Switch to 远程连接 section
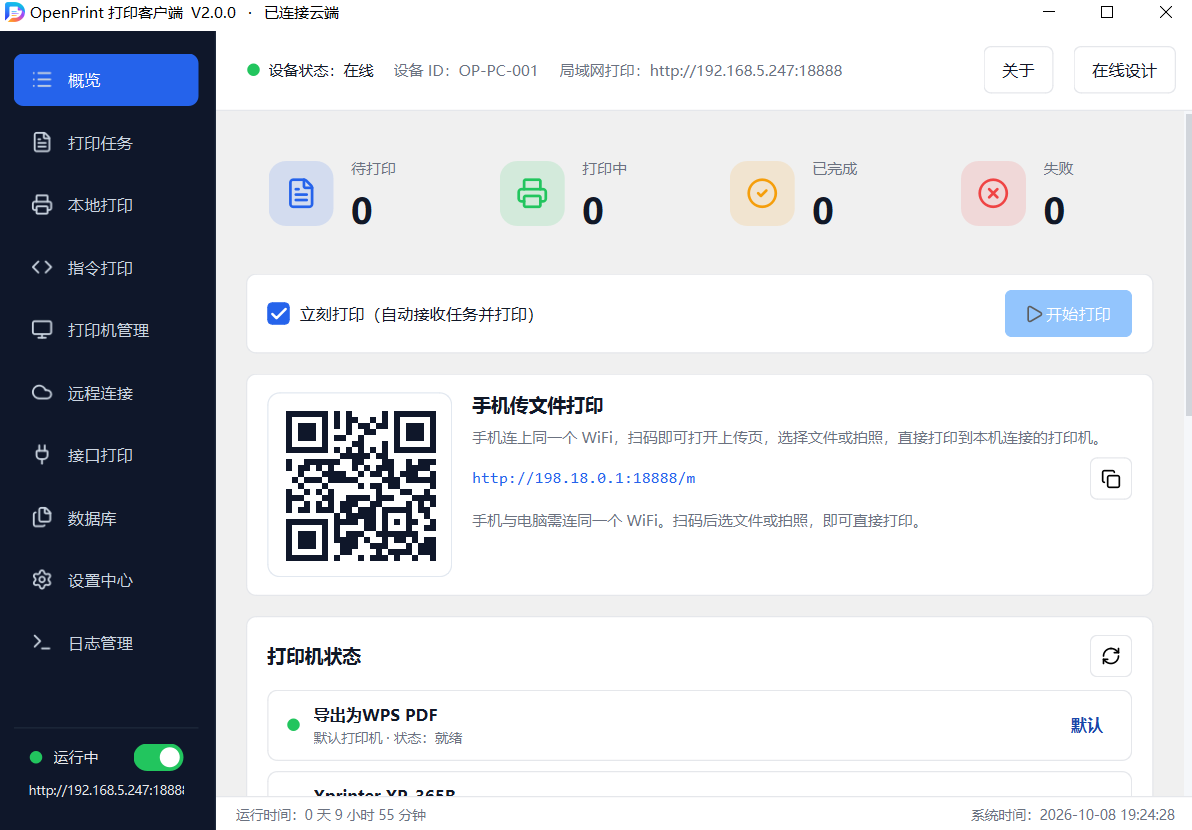Viewport: 1192px width, 830px height. tap(106, 393)
